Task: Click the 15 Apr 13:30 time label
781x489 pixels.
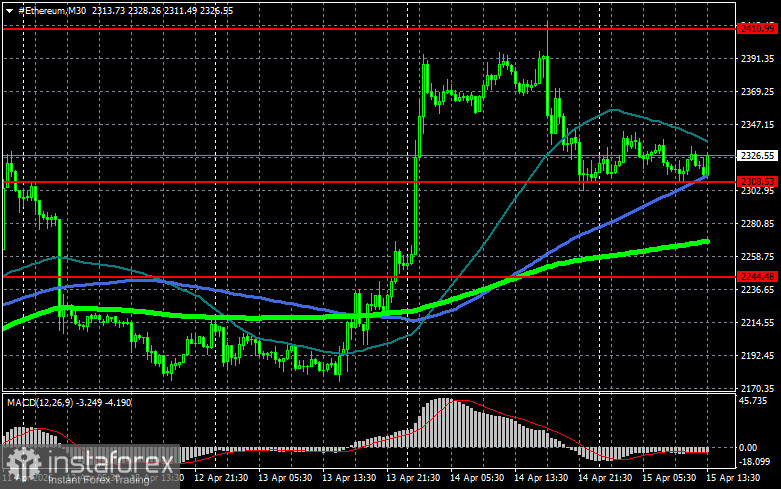Action: (733, 478)
